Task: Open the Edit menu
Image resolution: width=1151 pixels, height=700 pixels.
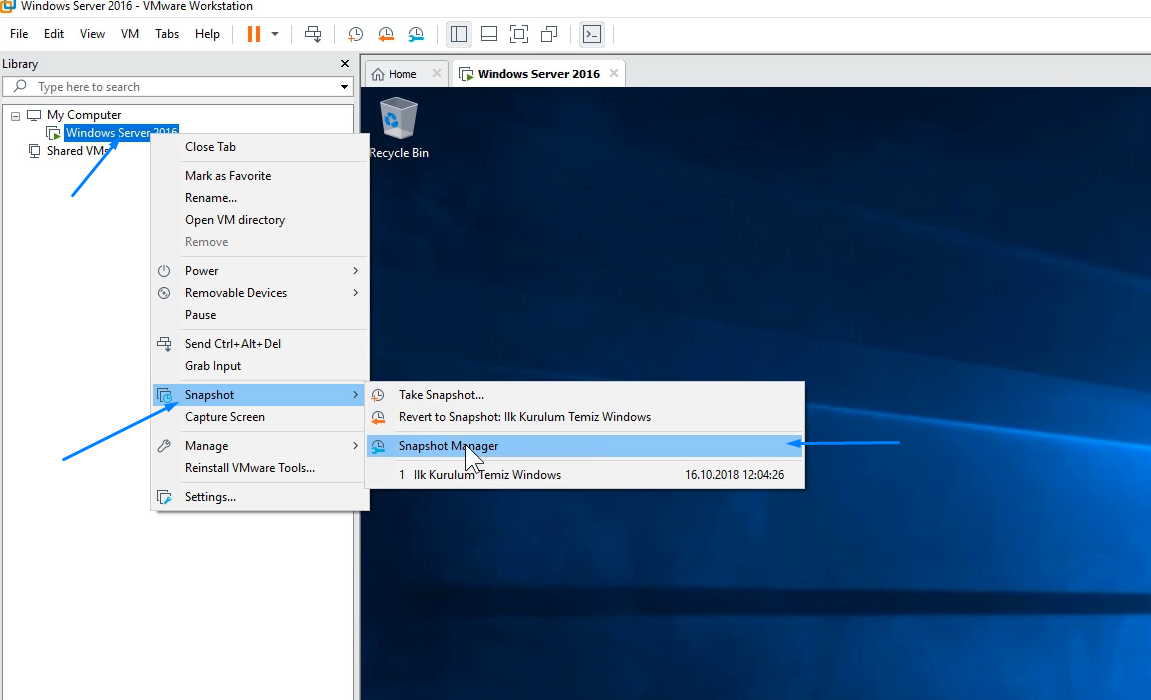Action: (x=54, y=34)
